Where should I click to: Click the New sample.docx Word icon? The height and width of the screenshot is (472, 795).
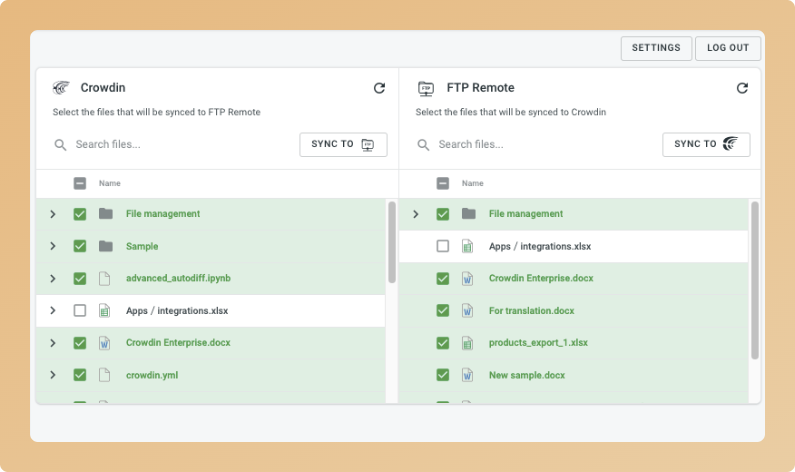tap(467, 375)
